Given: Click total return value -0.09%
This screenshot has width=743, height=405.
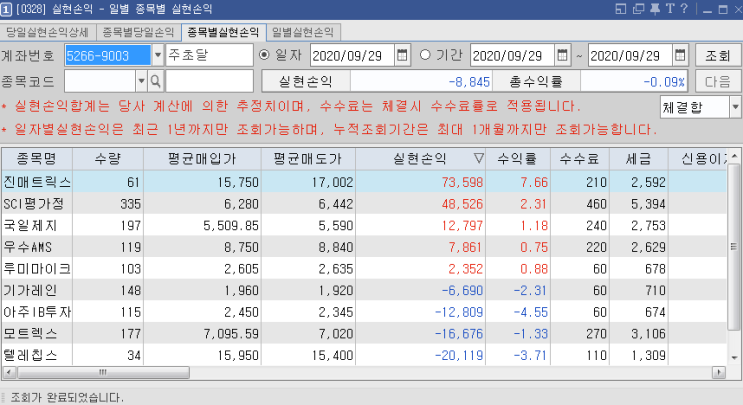Looking at the screenshot, I should coord(664,82).
